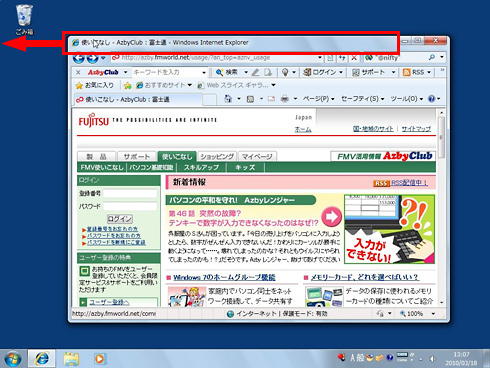Follow the RSS配信中 link
This screenshot has width=490, height=368.
point(409,183)
